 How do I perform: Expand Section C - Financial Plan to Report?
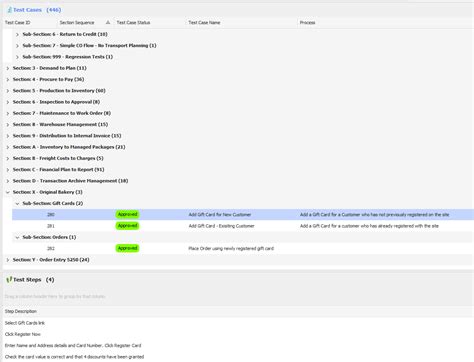[x=8, y=170]
